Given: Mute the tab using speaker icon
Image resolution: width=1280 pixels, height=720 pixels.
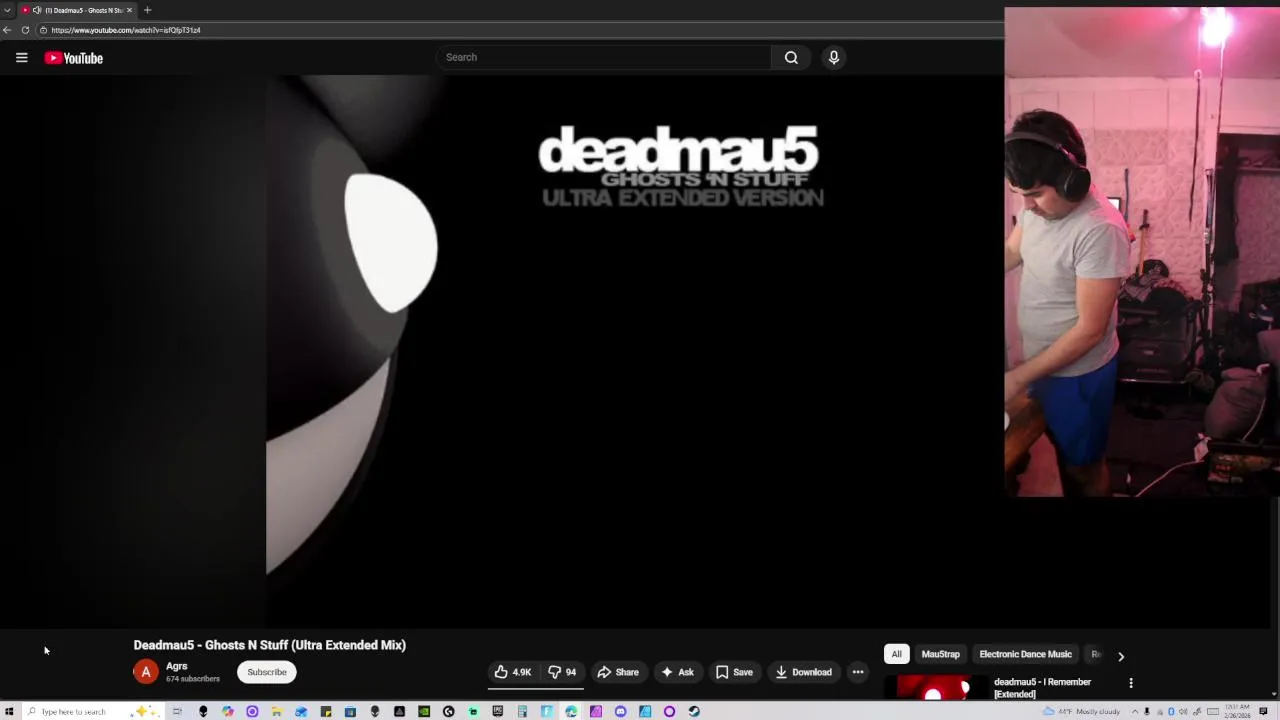Looking at the screenshot, I should [37, 10].
